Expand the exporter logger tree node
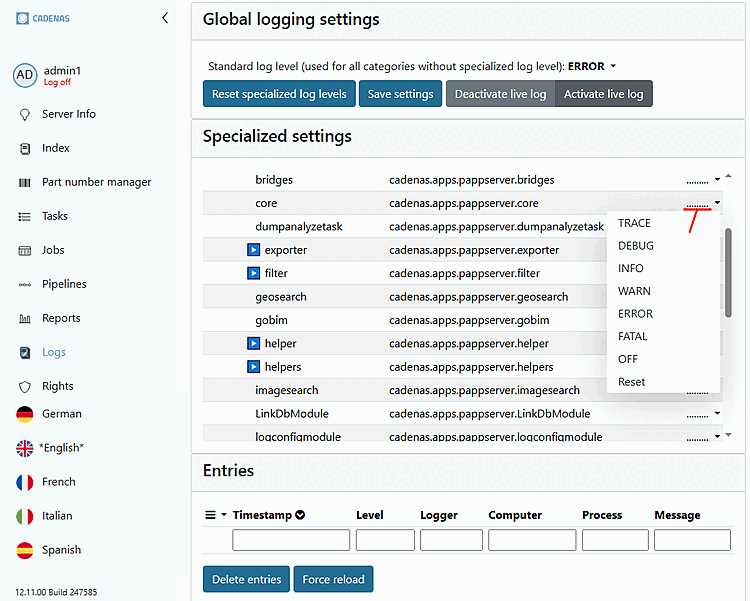 coord(253,250)
